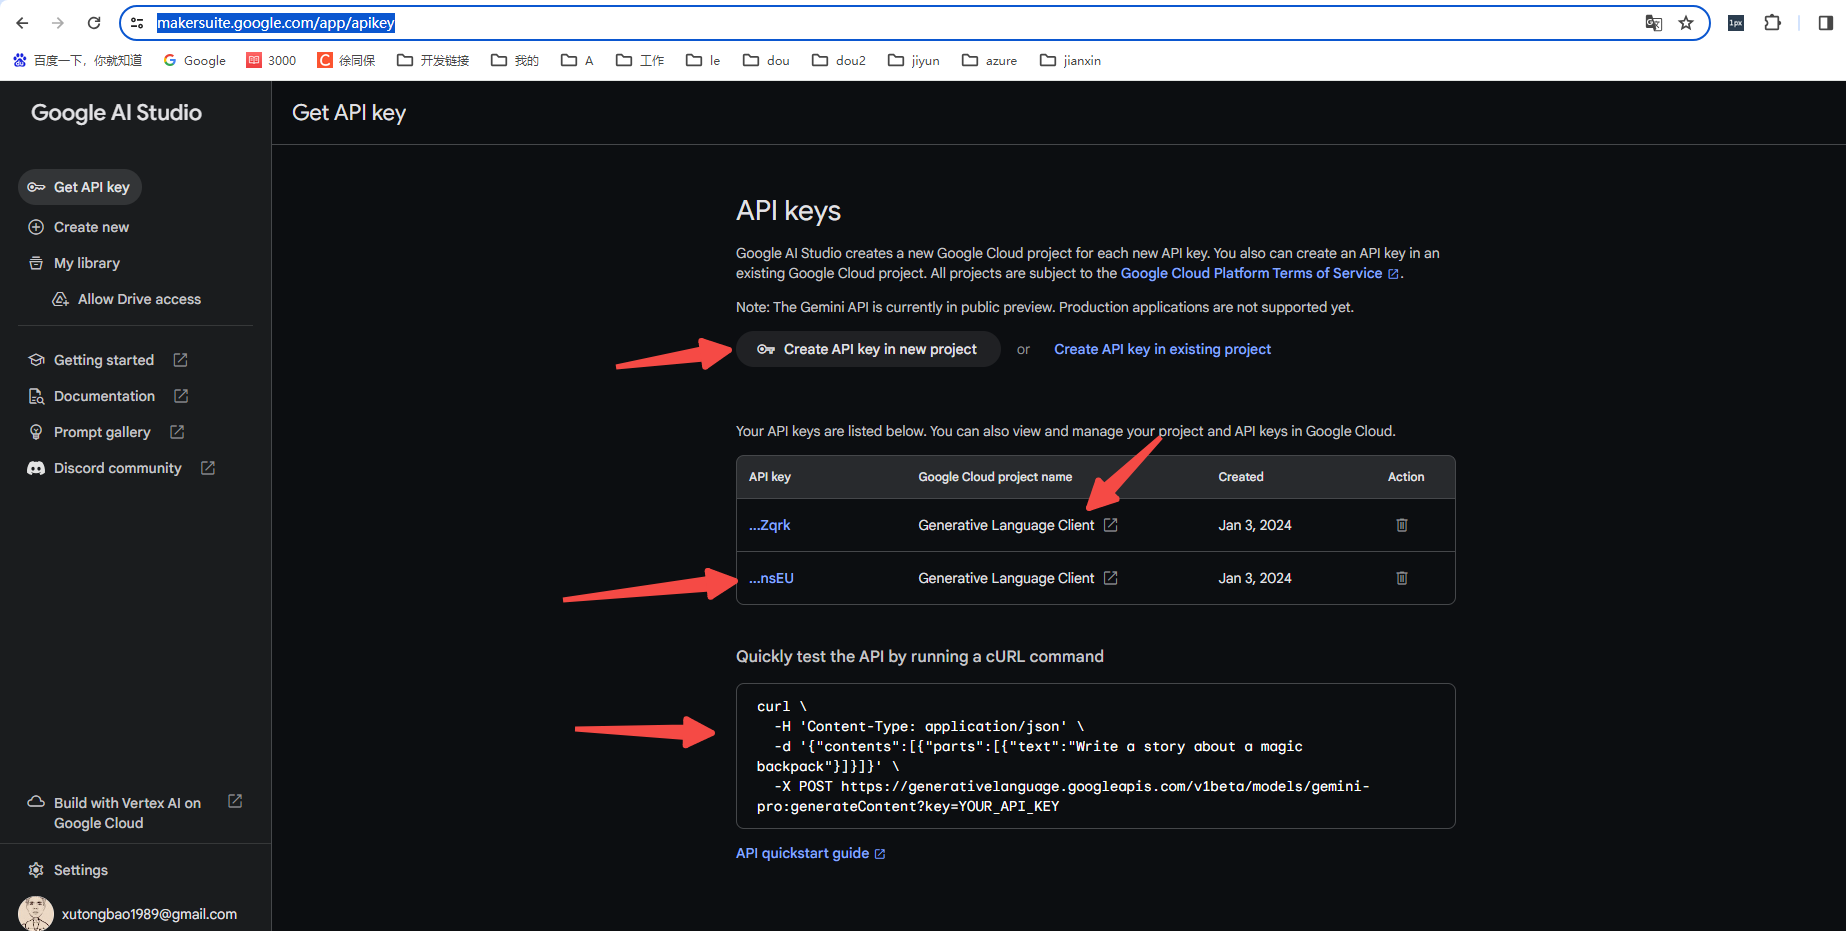Click external link icon beside Getting started
1846x931 pixels.
coord(180,360)
